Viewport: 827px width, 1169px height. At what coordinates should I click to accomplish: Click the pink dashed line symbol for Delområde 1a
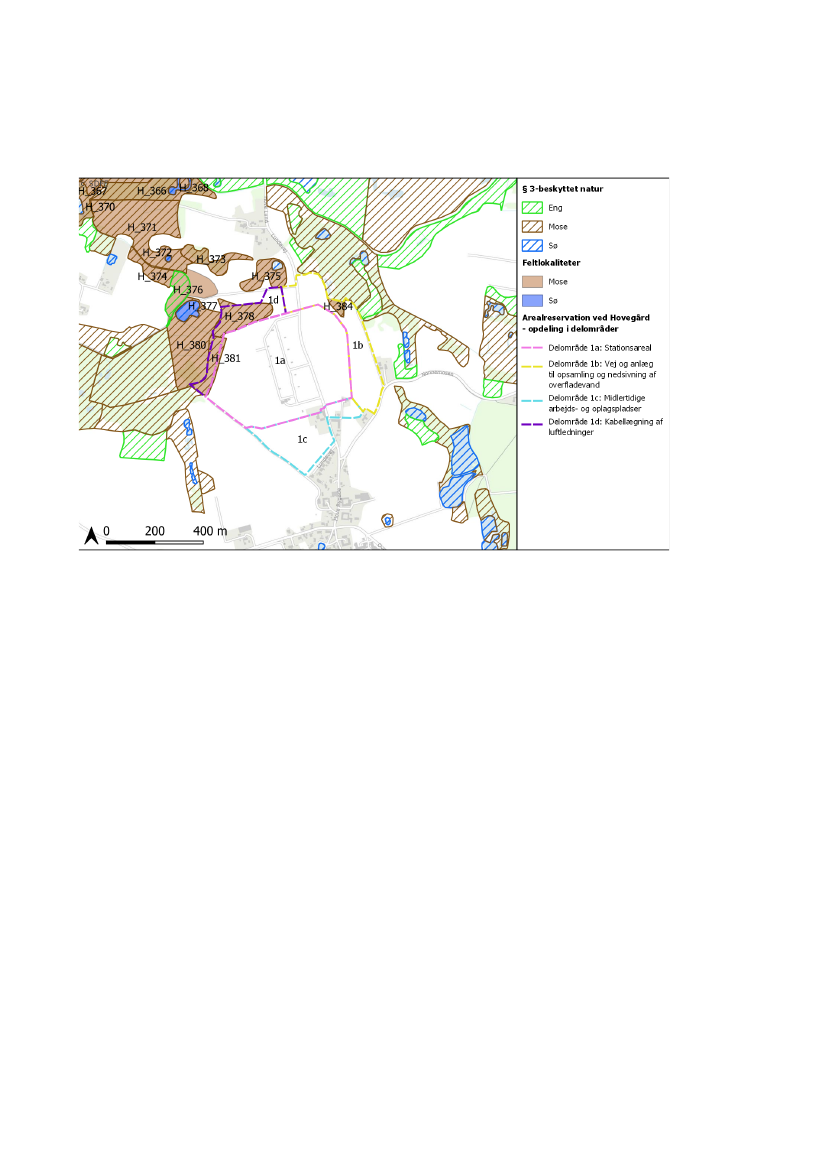point(532,348)
